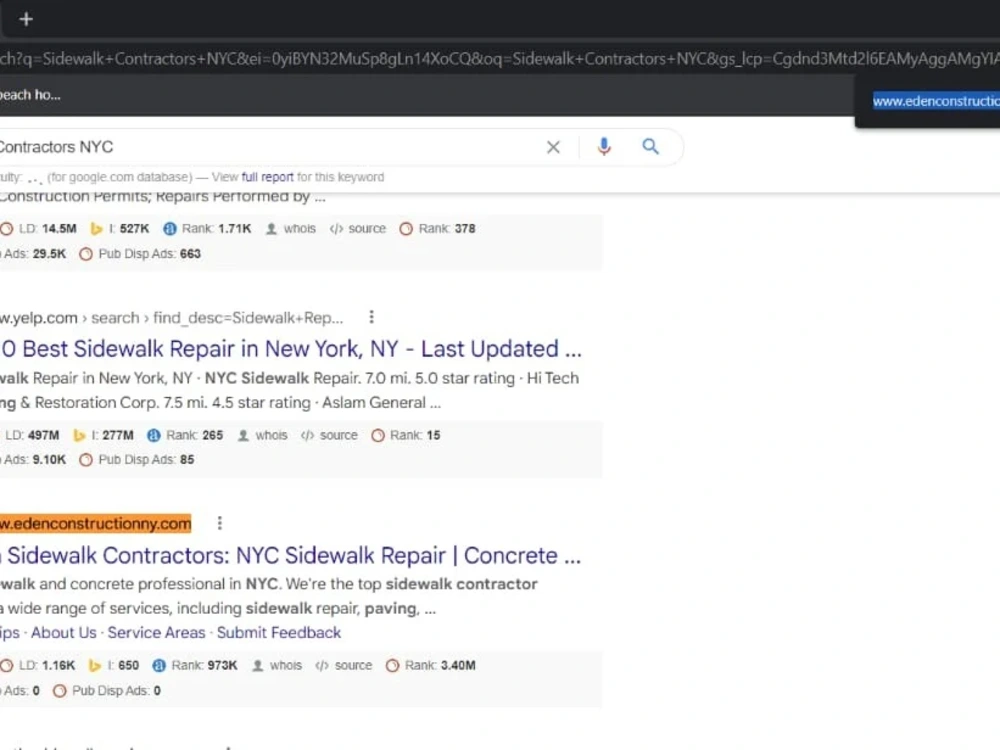Click Bing index value 277M
The image size is (1000, 750).
(118, 435)
